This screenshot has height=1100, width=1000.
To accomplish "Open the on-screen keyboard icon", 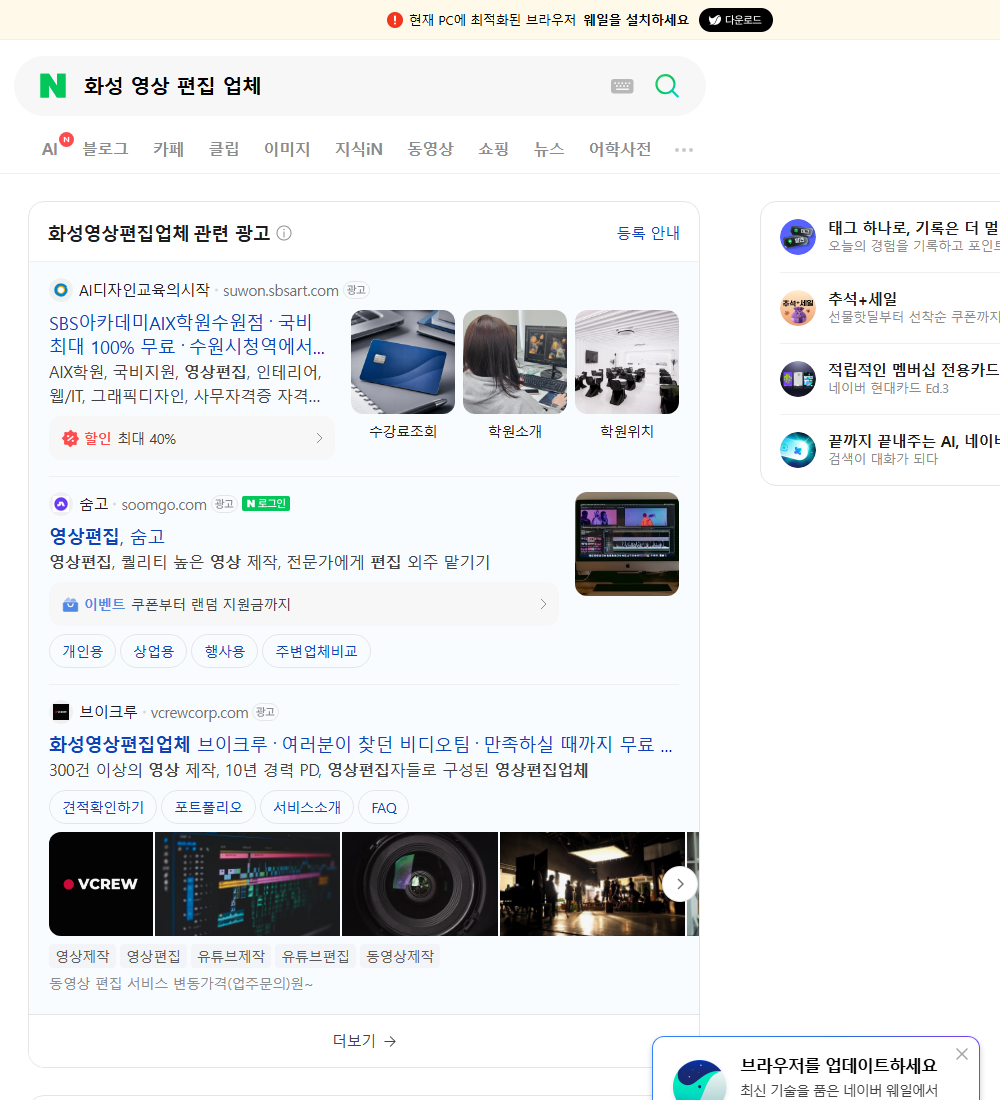I will pyautogui.click(x=622, y=86).
